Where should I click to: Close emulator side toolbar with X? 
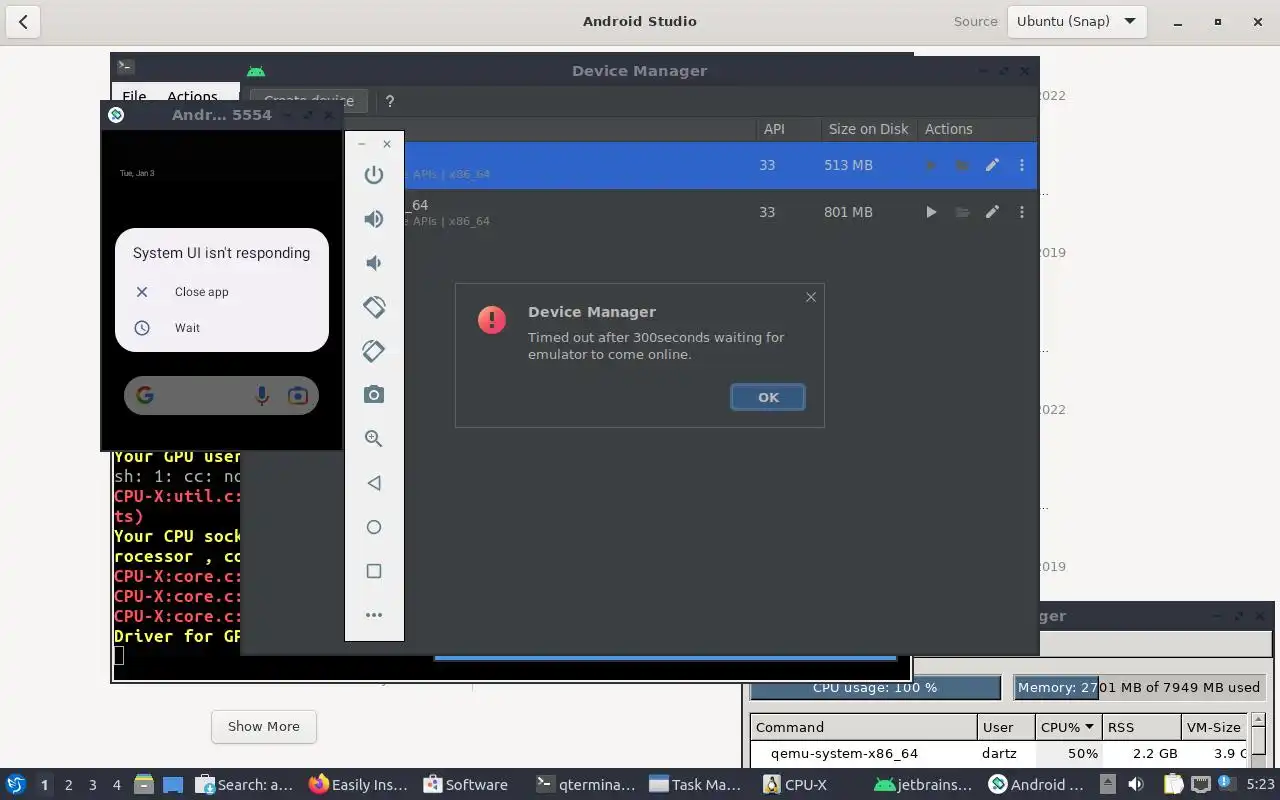pos(387,144)
